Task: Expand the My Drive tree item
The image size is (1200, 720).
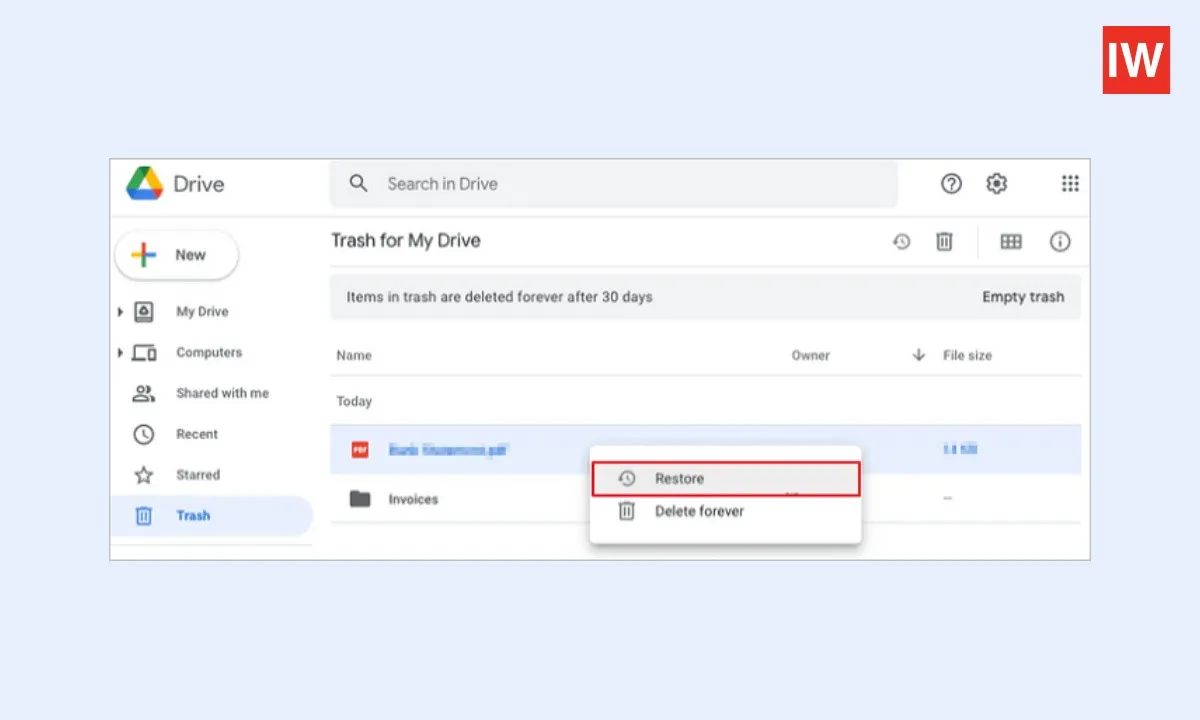Action: tap(120, 311)
